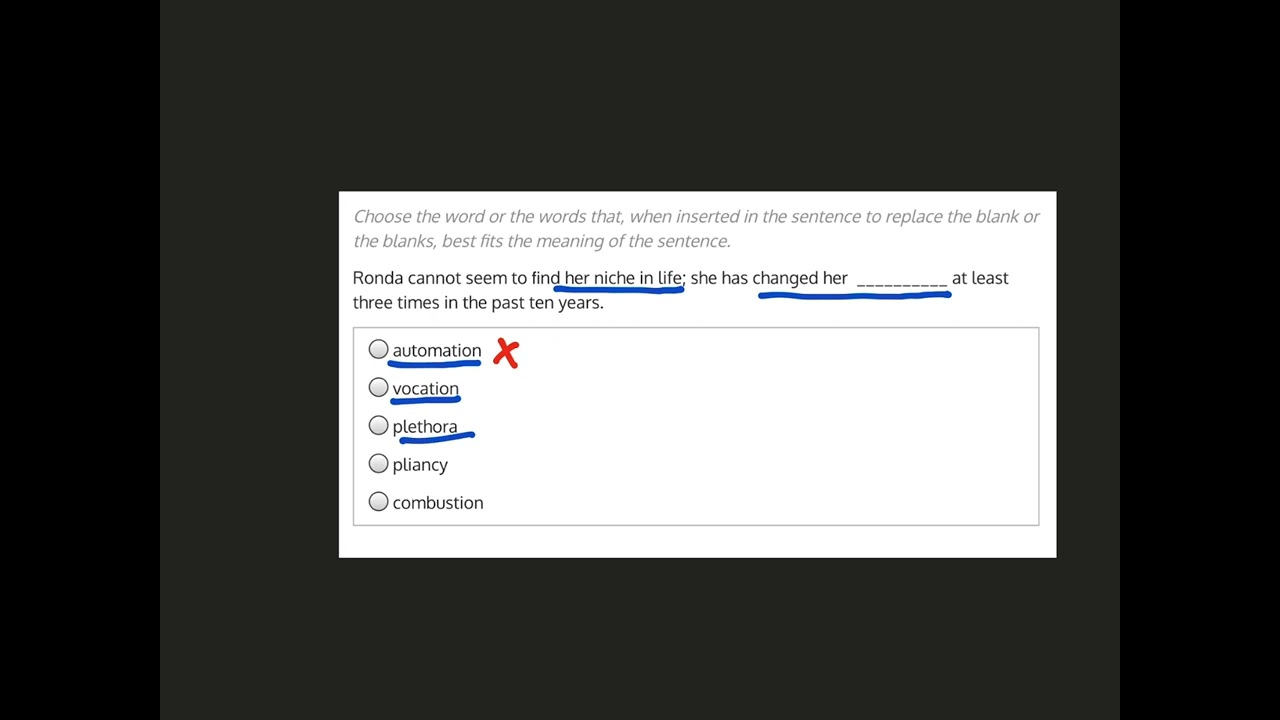
Task: Click the word automation label
Action: coord(436,350)
